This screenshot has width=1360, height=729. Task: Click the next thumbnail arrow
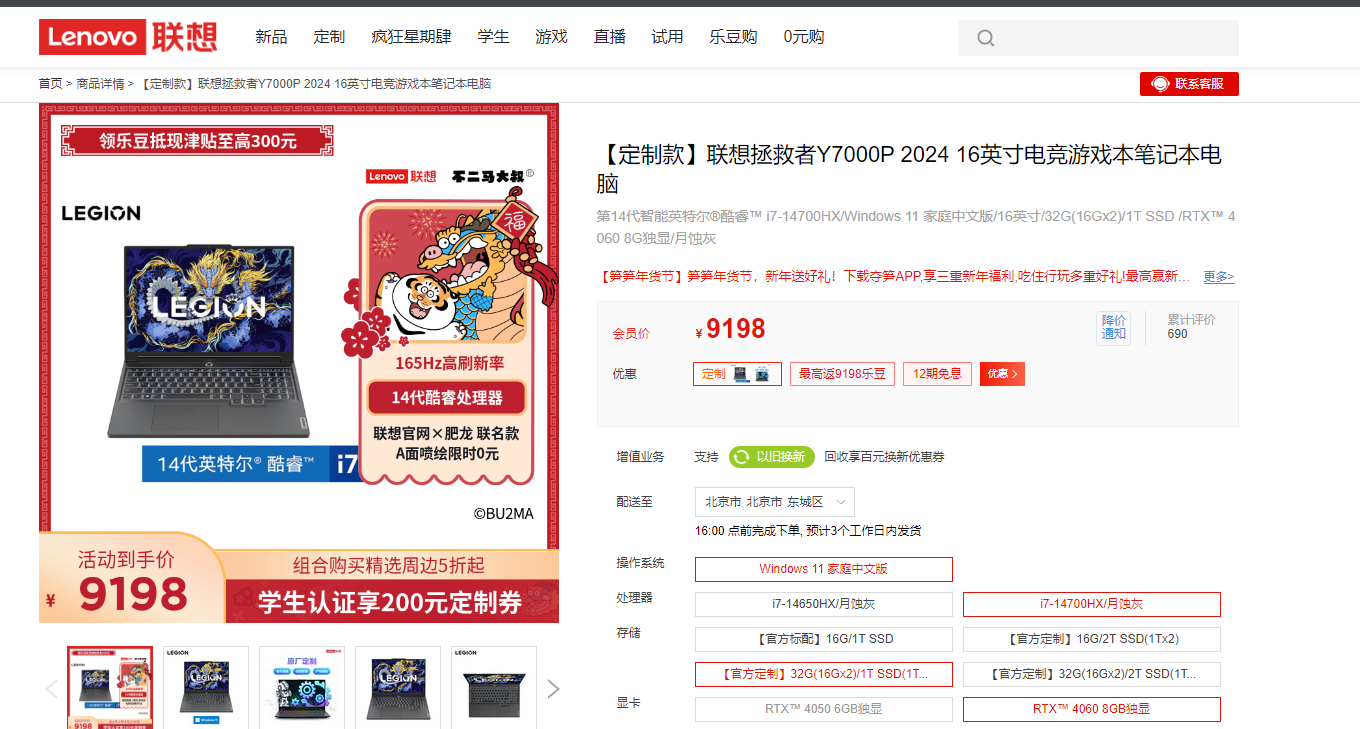pos(553,689)
